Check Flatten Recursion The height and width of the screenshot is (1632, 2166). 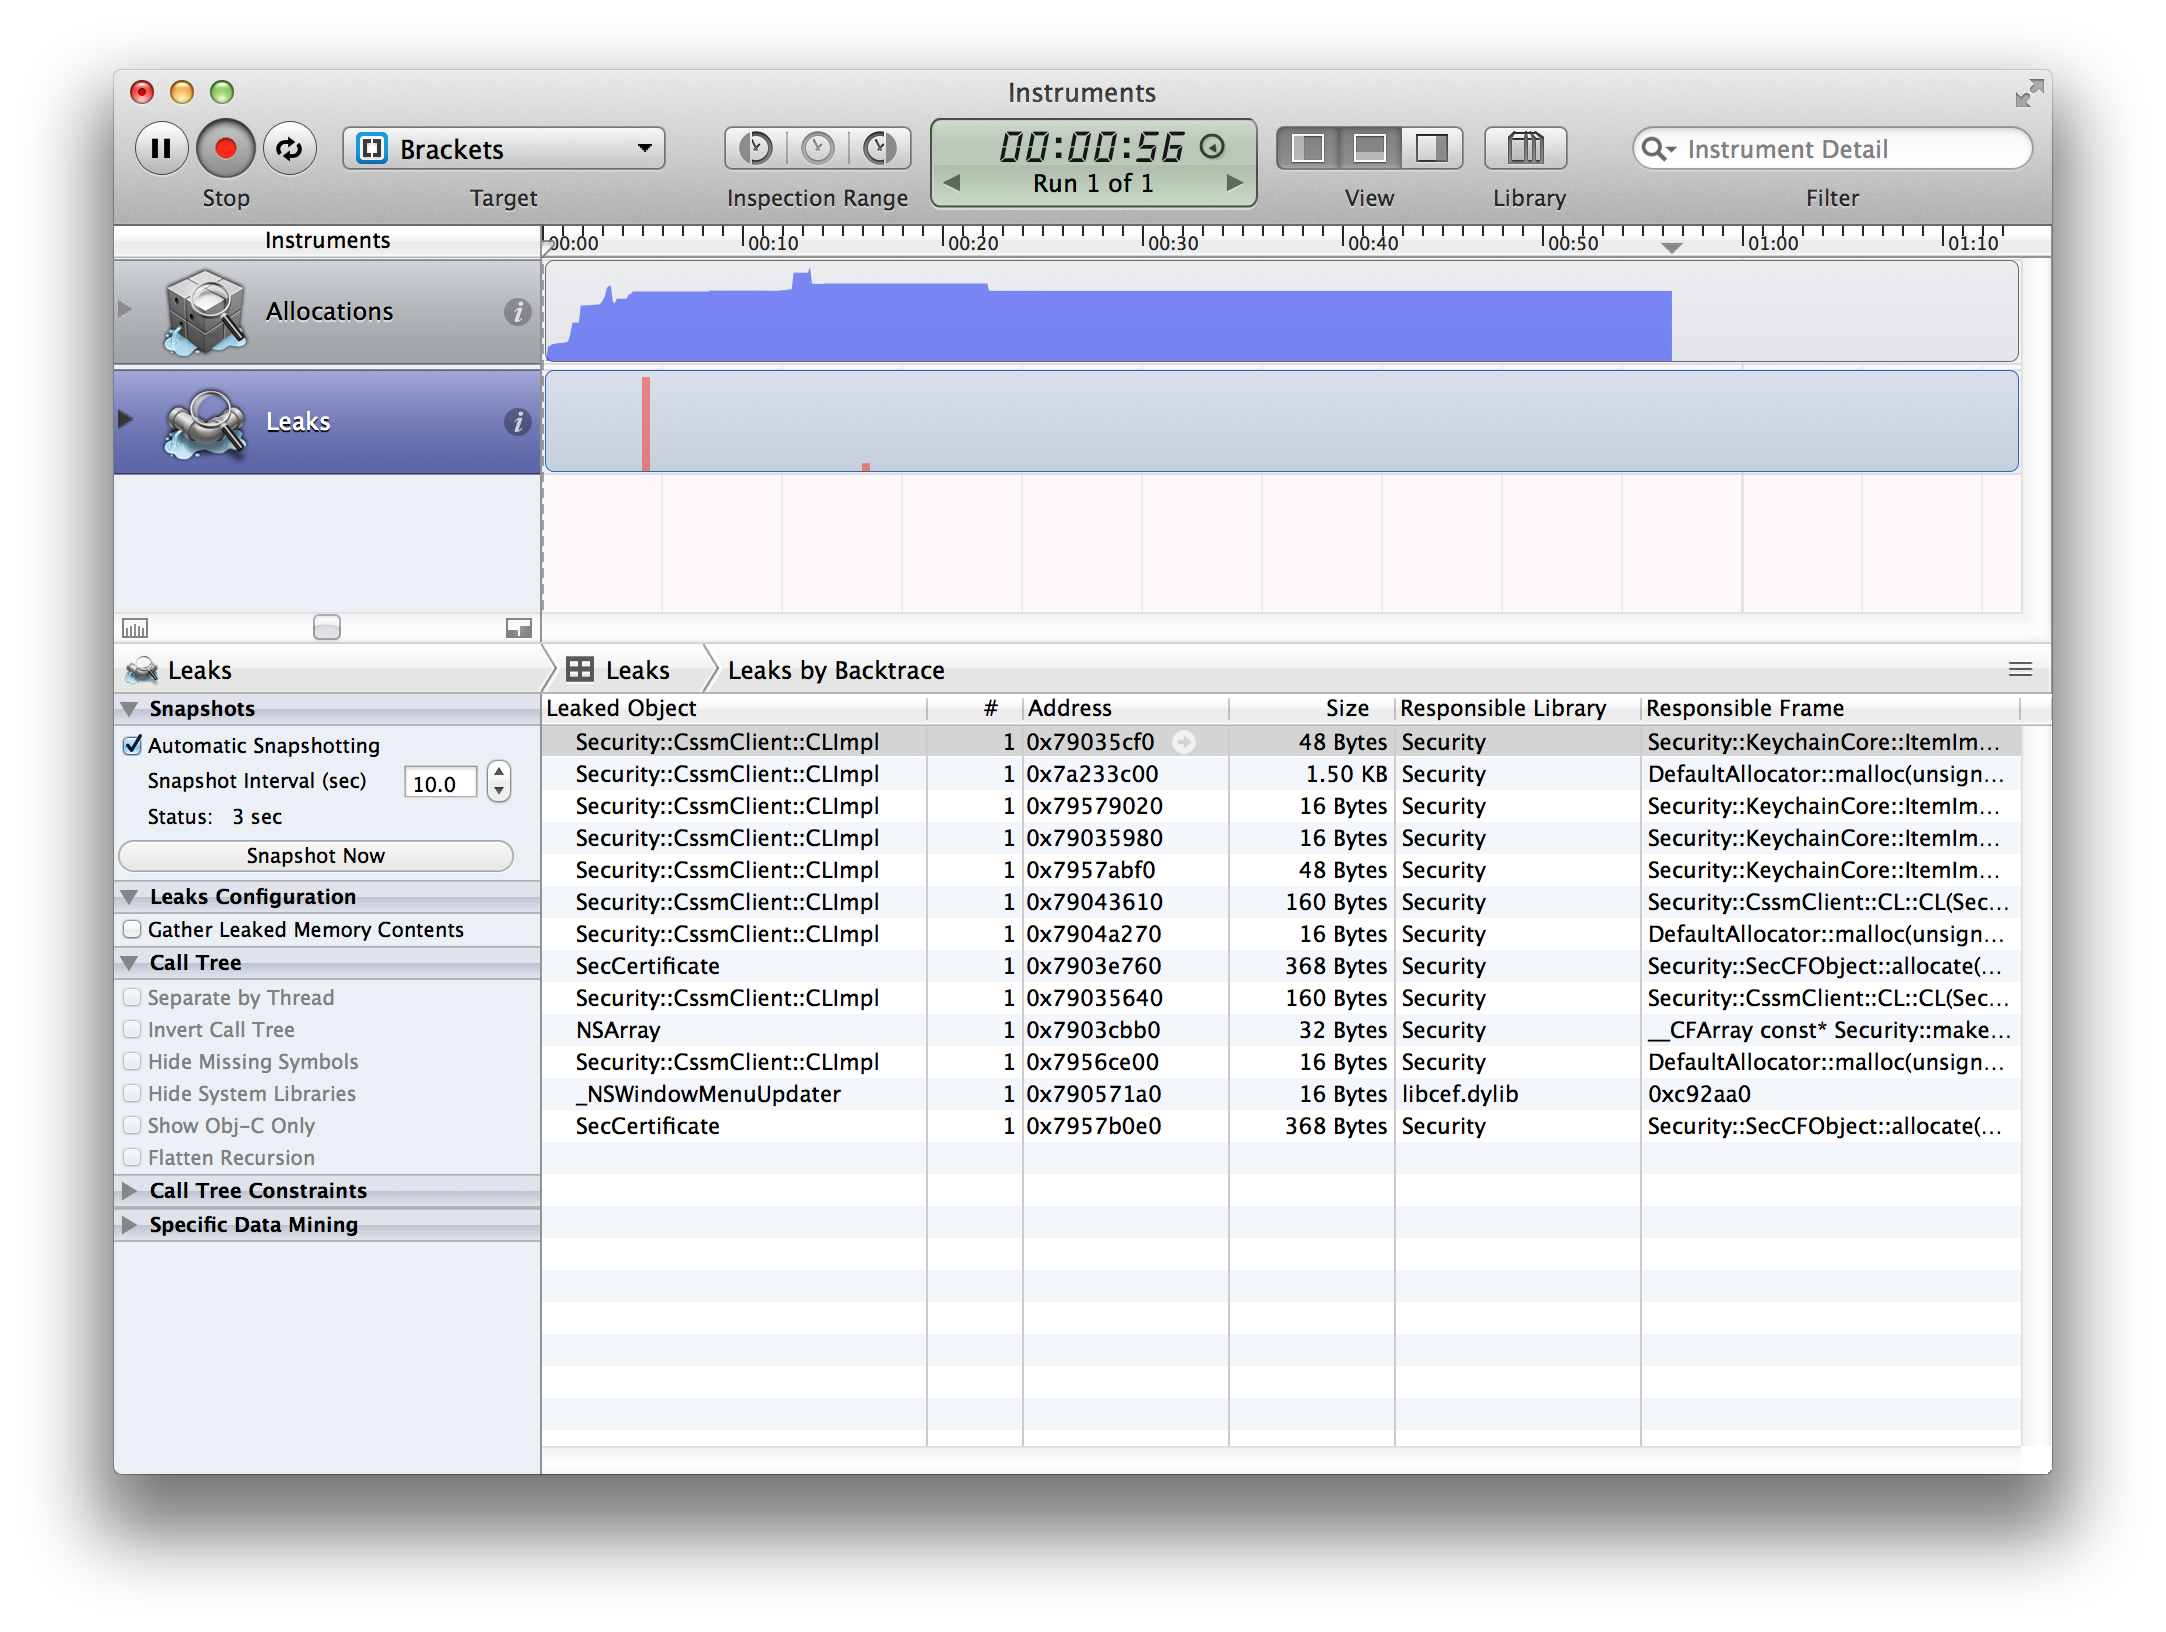pyautogui.click(x=132, y=1157)
